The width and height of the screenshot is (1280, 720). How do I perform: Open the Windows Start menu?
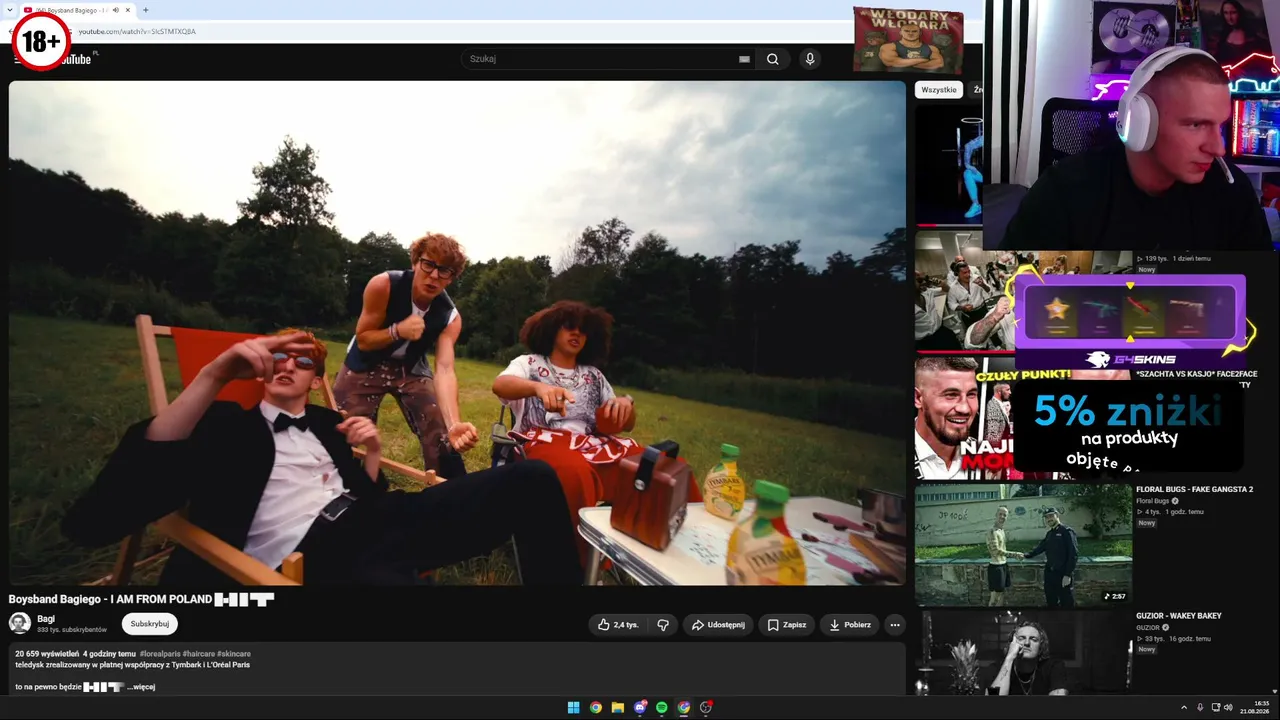click(x=574, y=707)
